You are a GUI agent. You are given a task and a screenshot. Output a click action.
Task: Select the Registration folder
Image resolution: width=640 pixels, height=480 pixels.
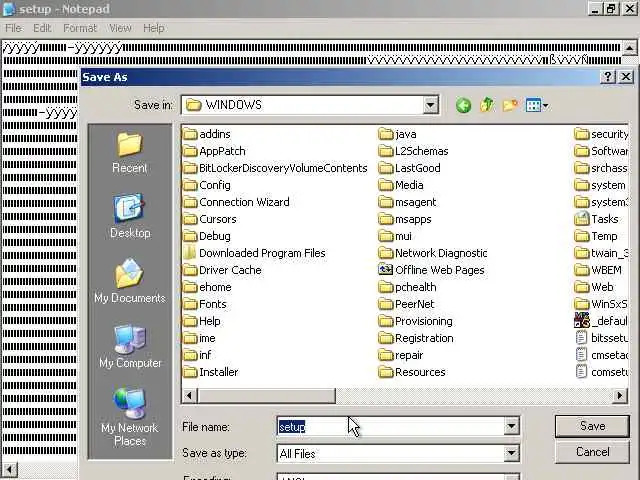click(x=416, y=338)
